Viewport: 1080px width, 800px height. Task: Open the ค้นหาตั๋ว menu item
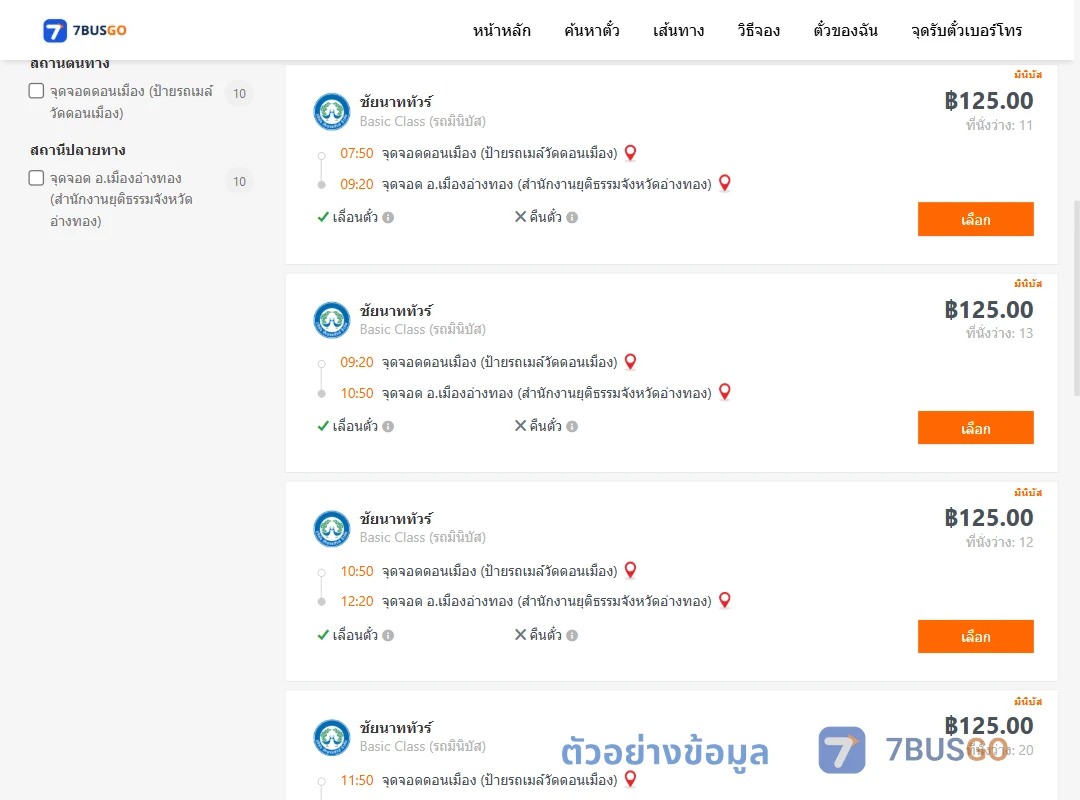[592, 30]
